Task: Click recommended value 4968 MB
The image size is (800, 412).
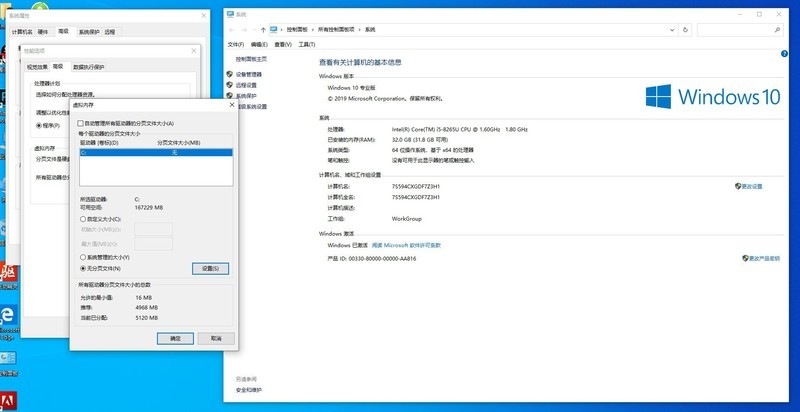Action: 147,307
